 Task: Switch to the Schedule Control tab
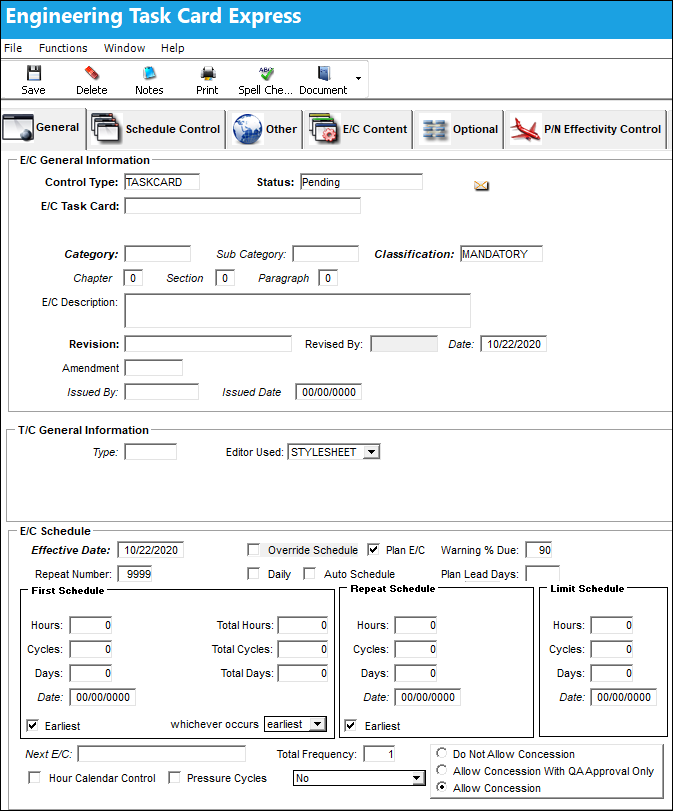coord(156,129)
